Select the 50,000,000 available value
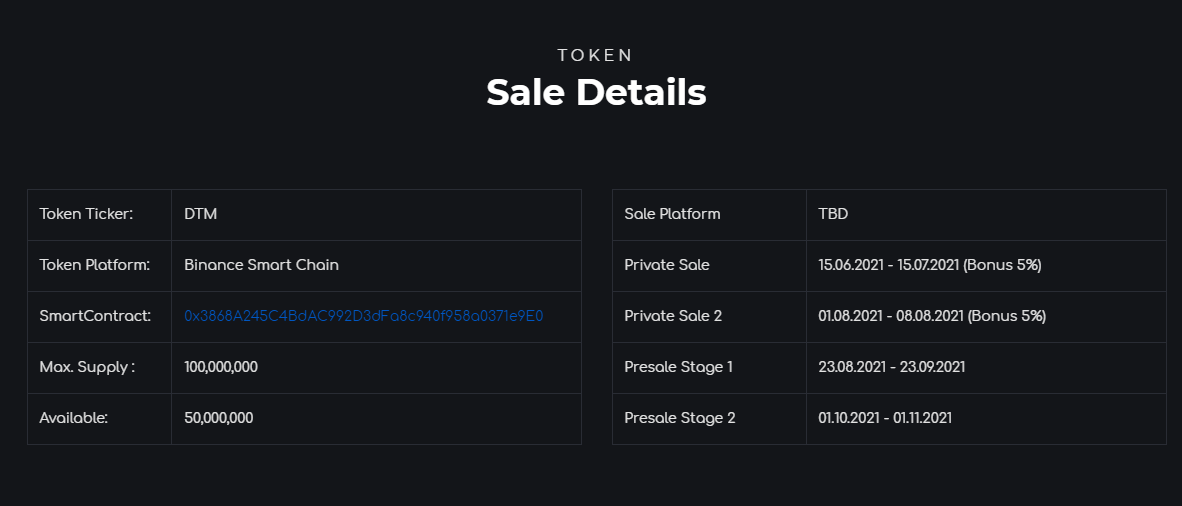This screenshot has width=1182, height=506. tap(219, 418)
